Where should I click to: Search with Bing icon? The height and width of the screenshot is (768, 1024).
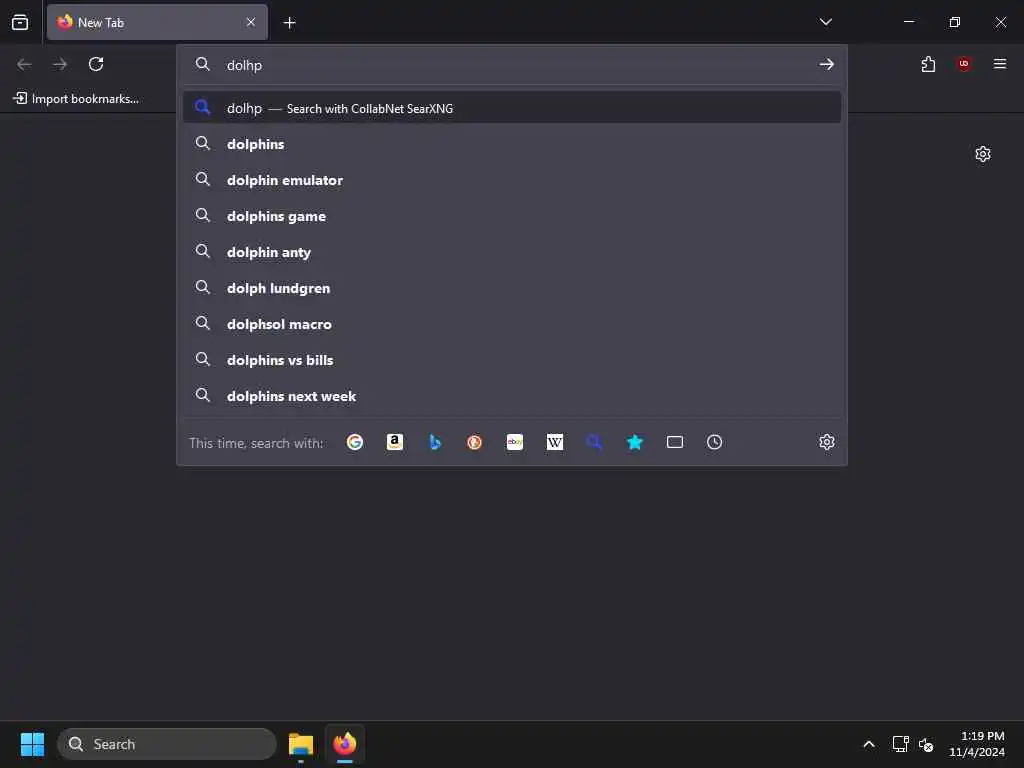435,442
